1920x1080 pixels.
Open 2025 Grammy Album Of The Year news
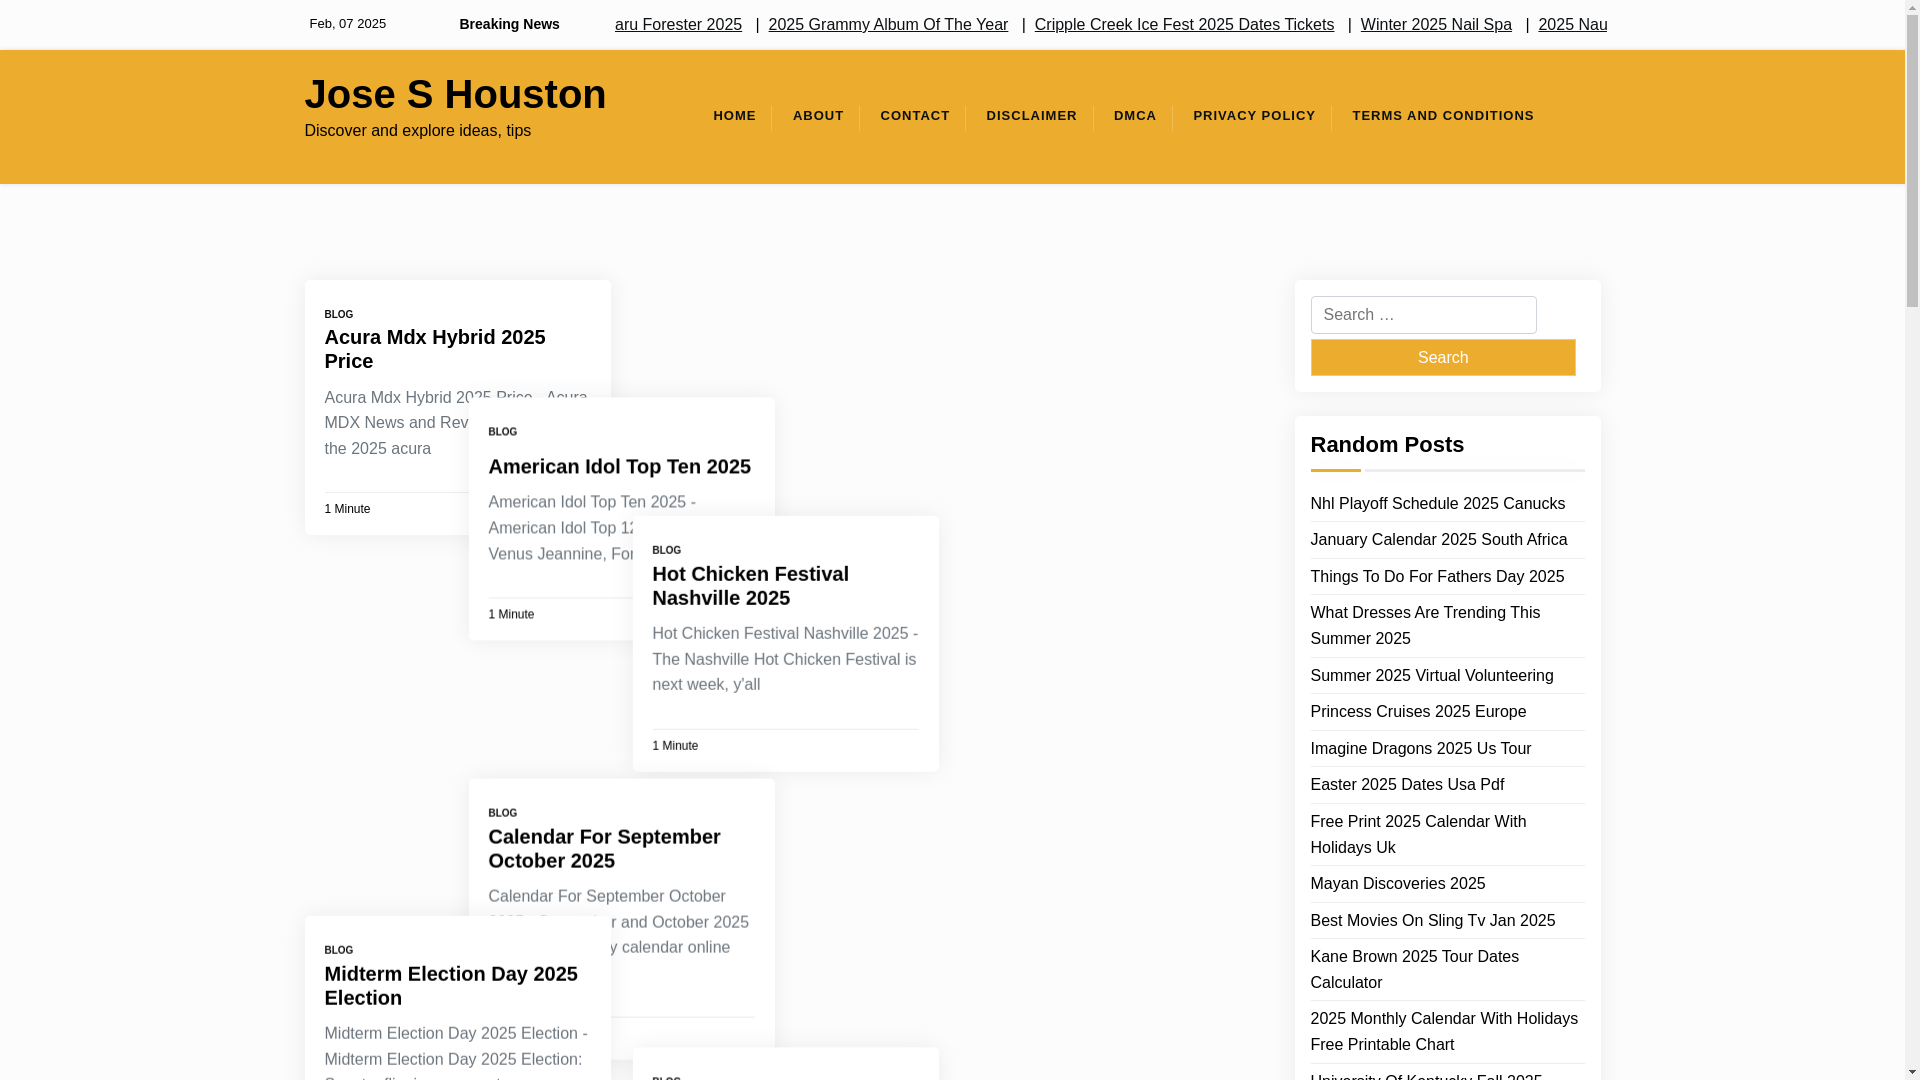[x=888, y=24]
